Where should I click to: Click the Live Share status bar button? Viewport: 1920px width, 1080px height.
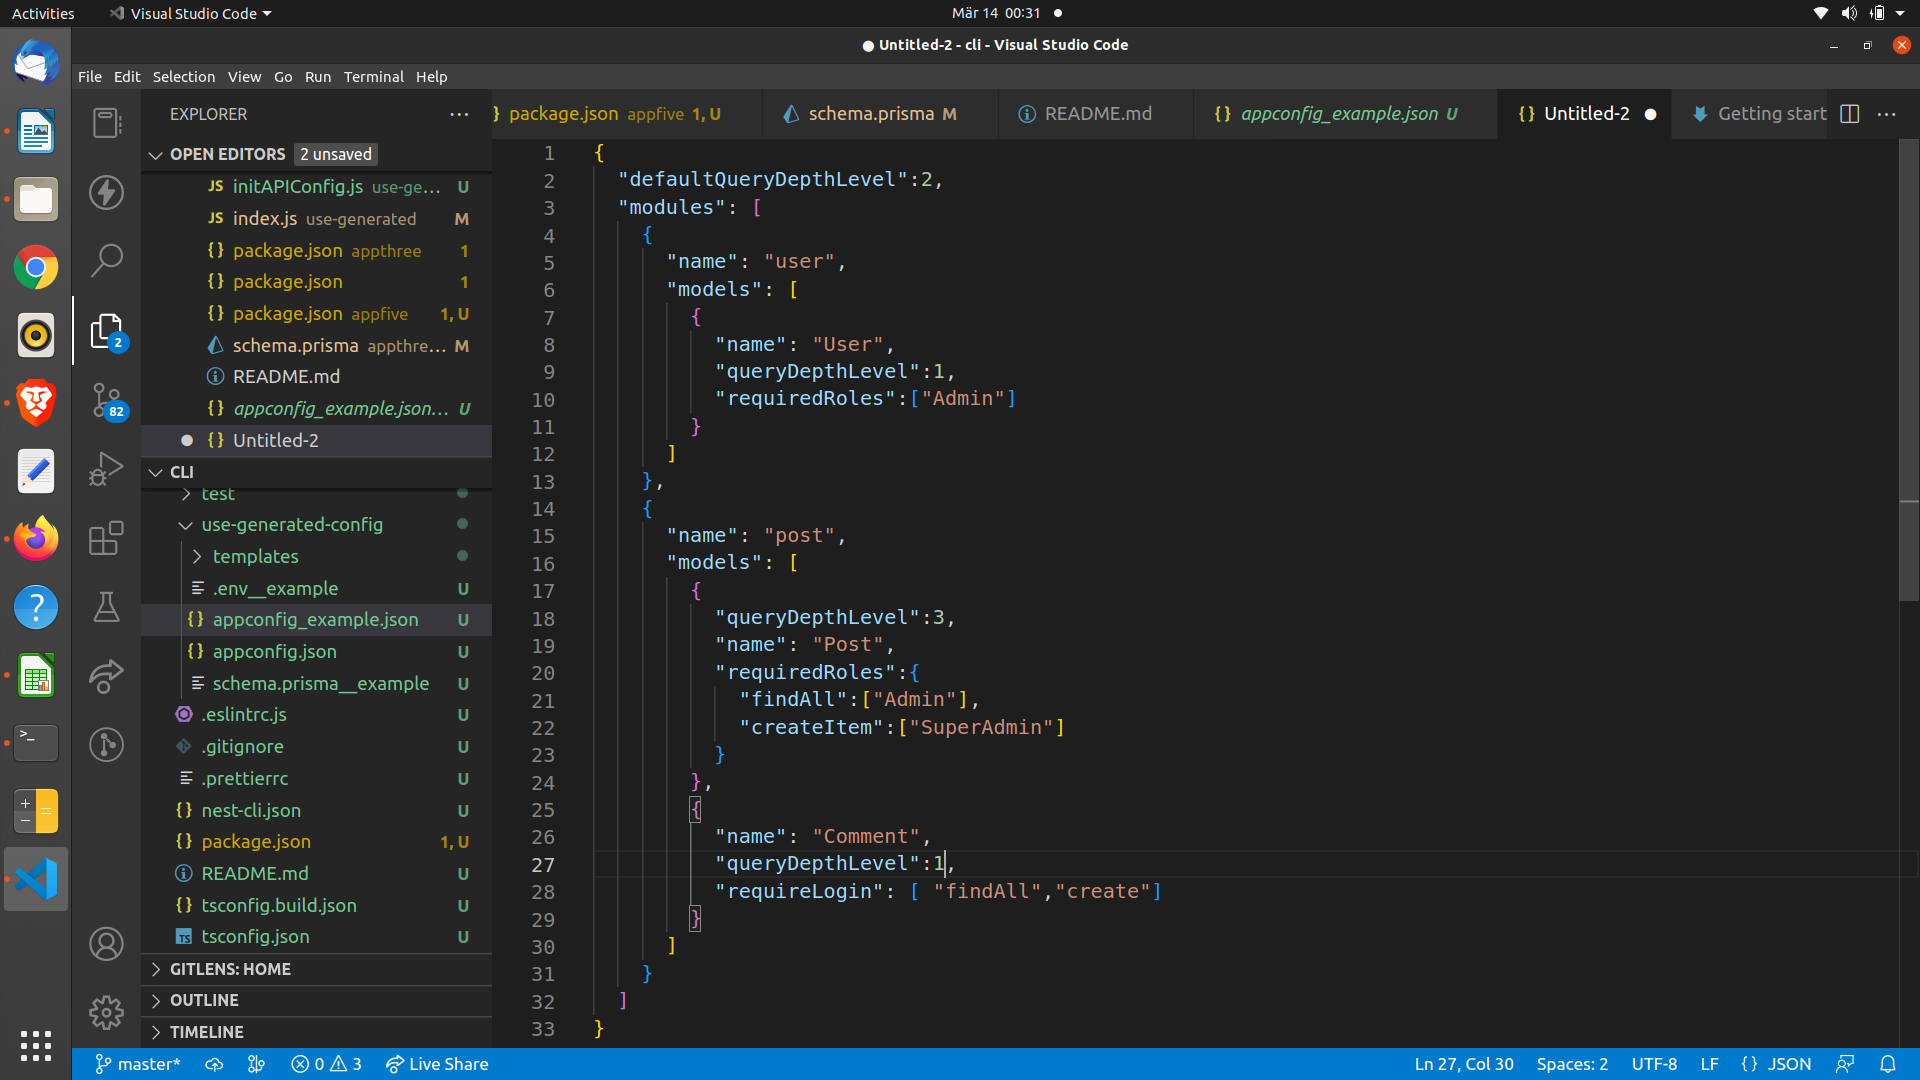point(437,1064)
